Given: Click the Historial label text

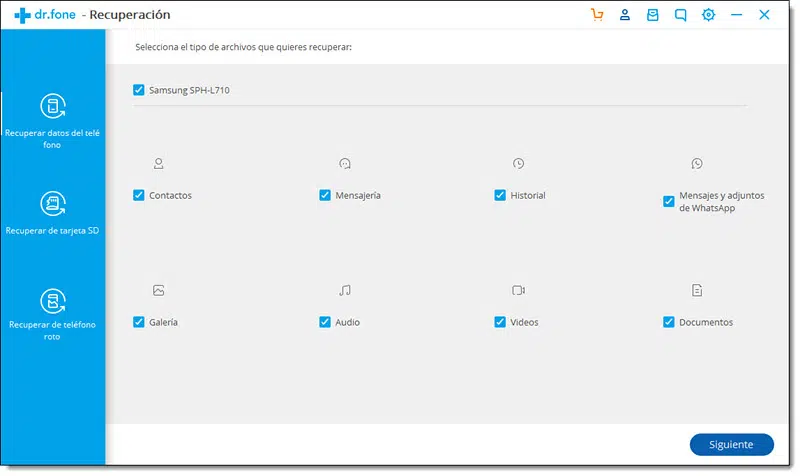Looking at the screenshot, I should coord(528,195).
